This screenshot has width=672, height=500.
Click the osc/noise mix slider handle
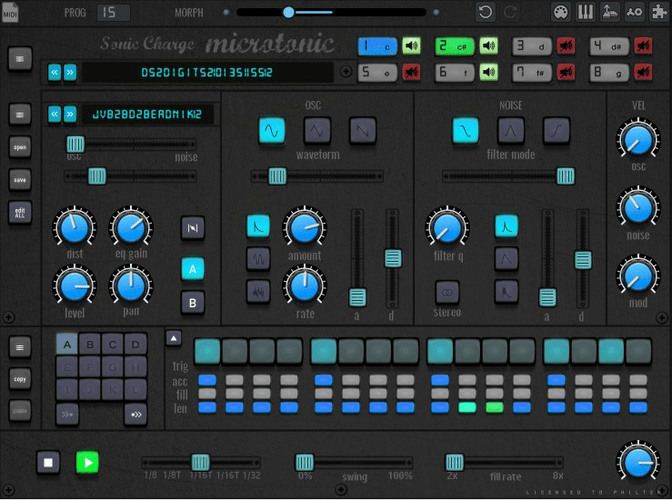click(75, 144)
